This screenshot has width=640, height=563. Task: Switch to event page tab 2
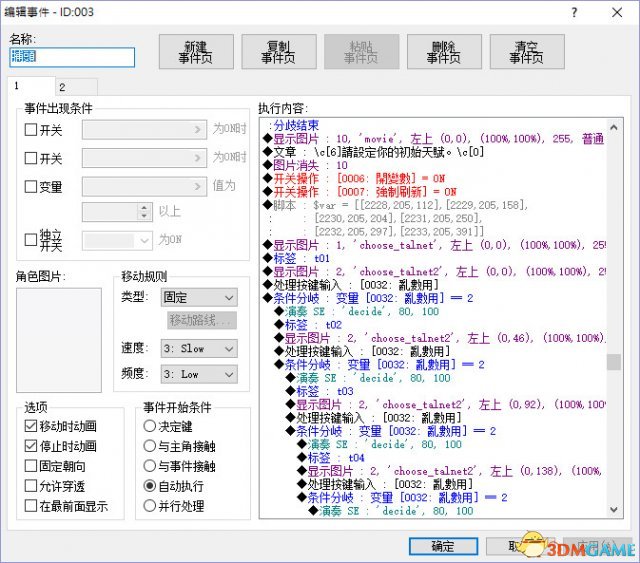[x=61, y=87]
